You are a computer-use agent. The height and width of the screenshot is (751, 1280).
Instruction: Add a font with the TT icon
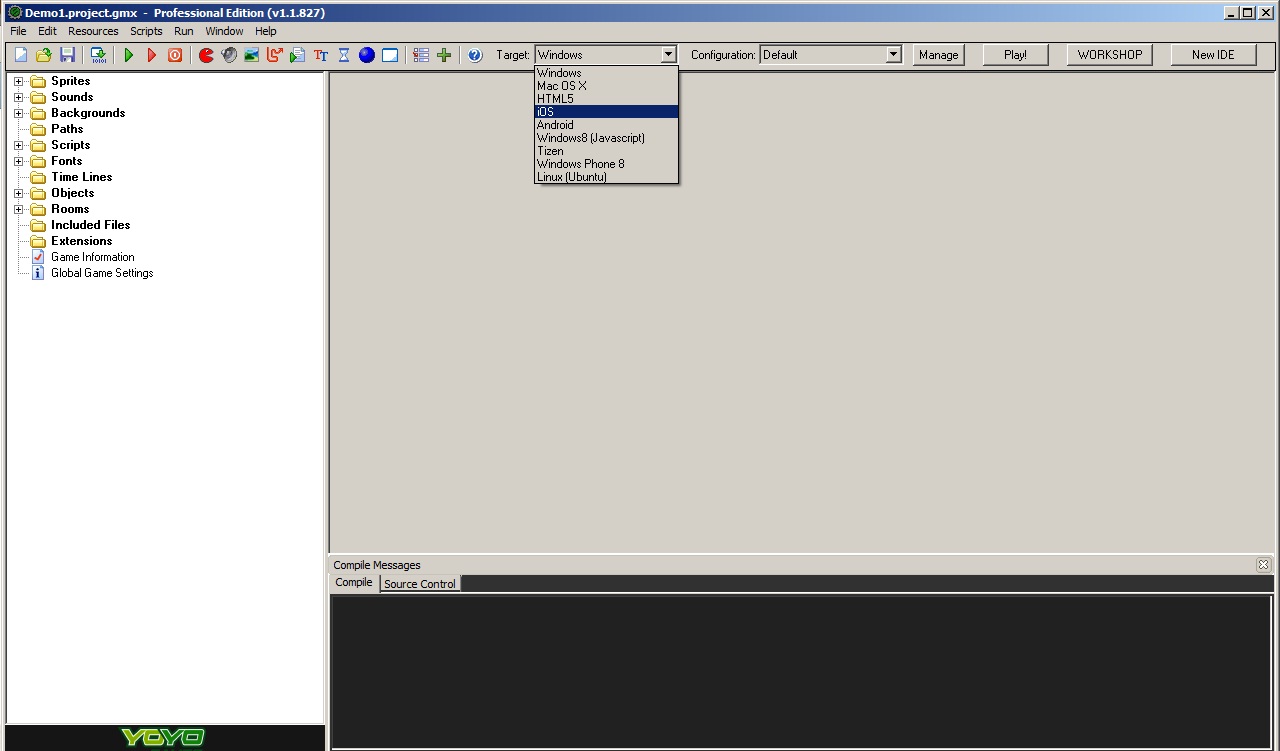(x=321, y=55)
